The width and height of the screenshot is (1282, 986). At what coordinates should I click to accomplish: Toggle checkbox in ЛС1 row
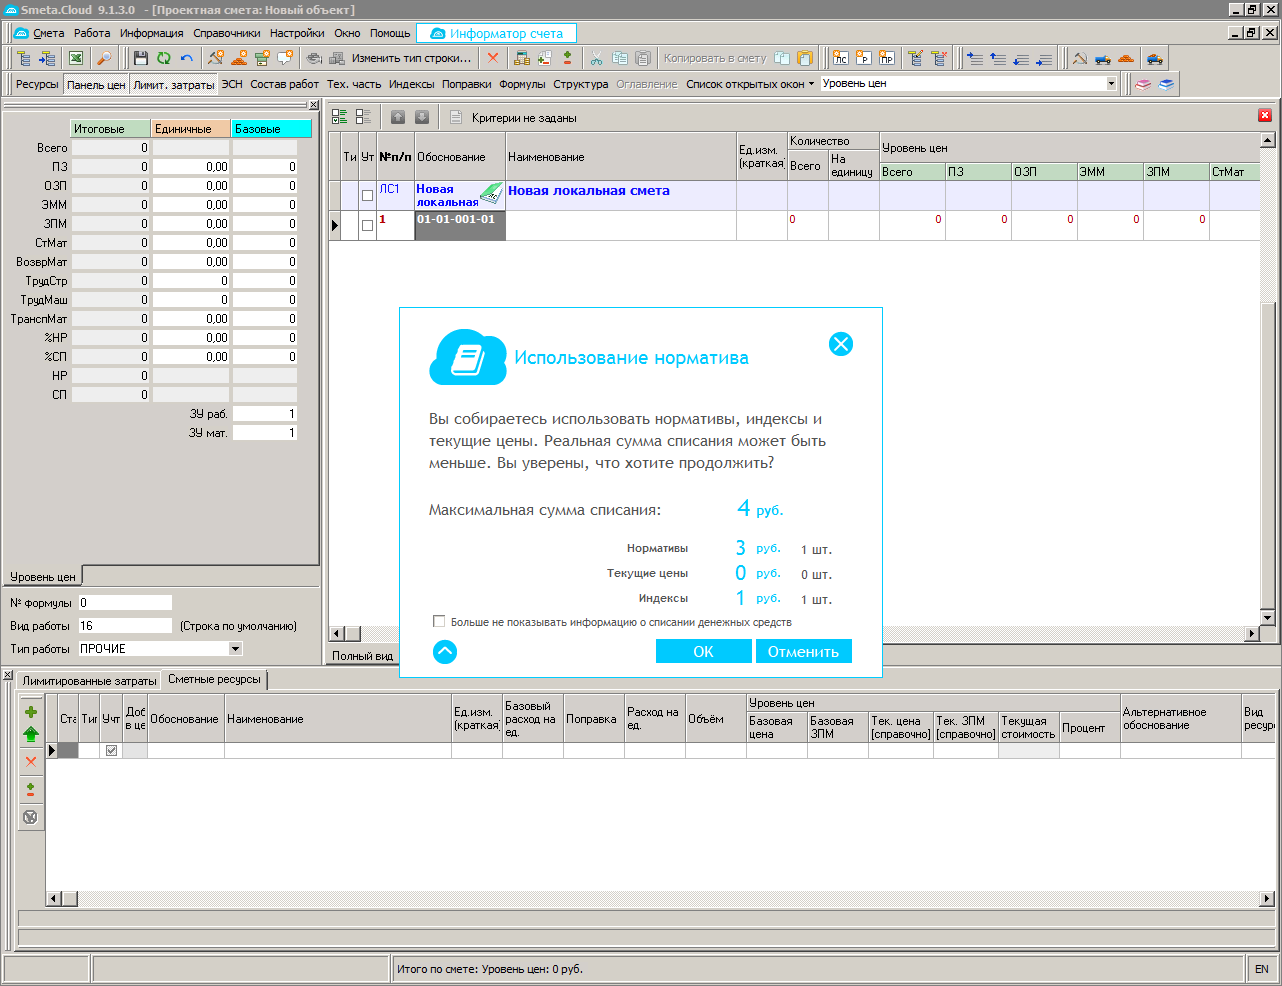(x=367, y=195)
